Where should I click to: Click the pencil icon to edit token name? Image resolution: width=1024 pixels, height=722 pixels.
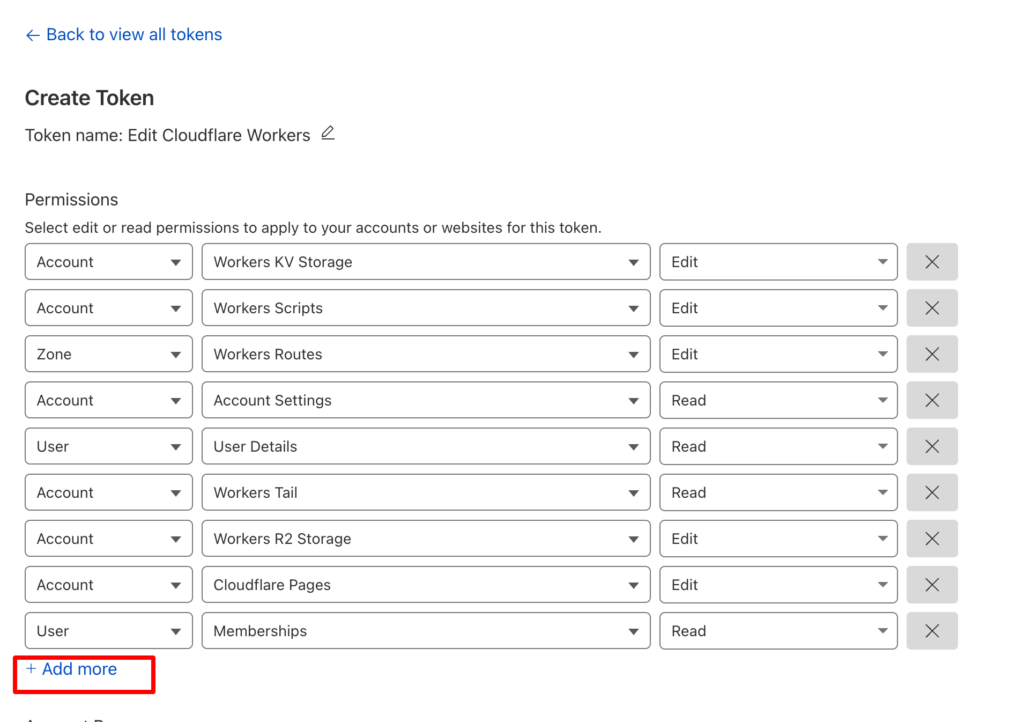[x=328, y=134]
